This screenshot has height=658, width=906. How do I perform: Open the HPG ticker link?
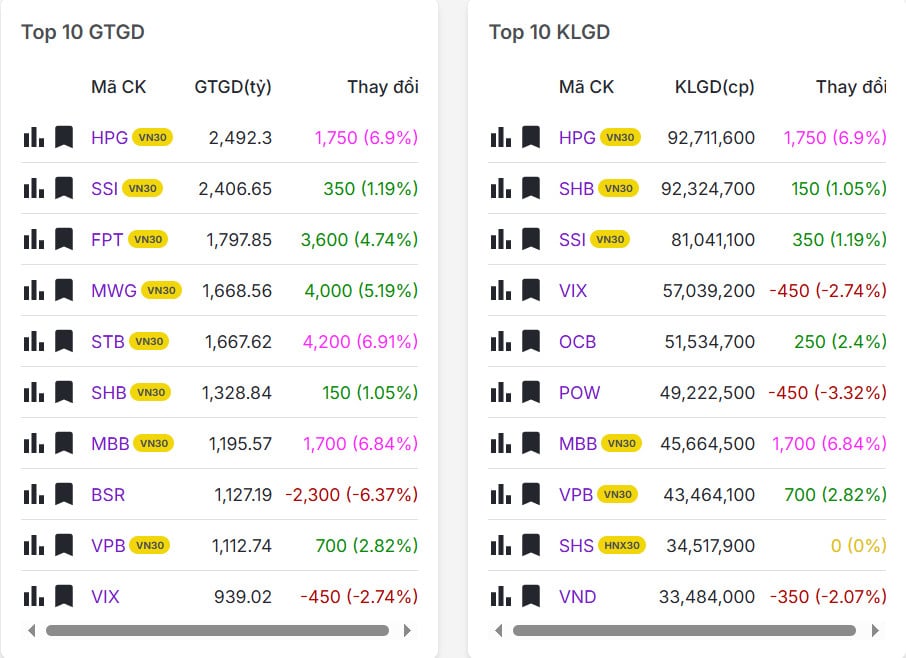click(x=110, y=137)
